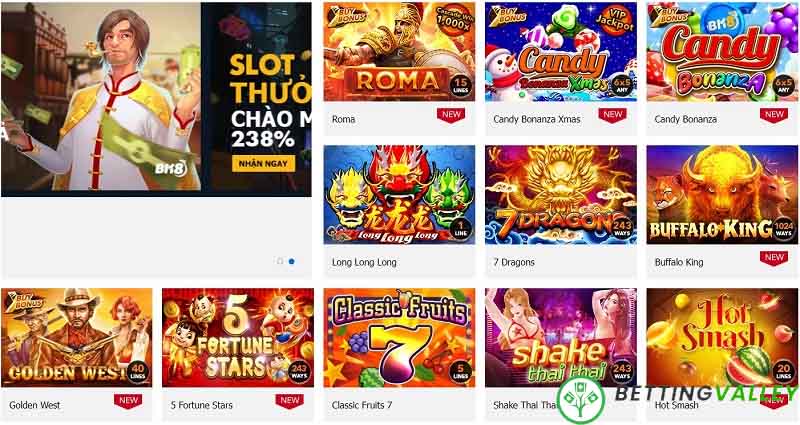Launch the Classic Fruits 7 thumbnail

click(x=399, y=338)
